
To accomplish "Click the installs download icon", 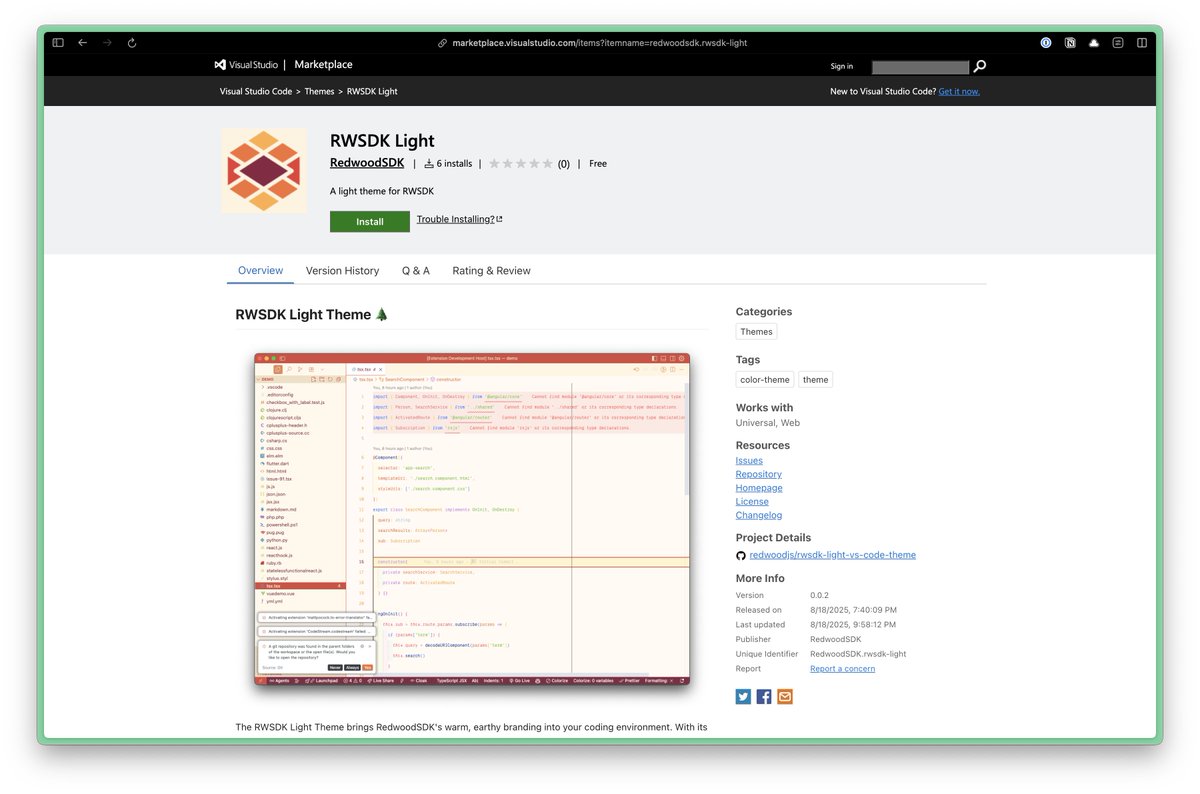I will coord(429,163).
